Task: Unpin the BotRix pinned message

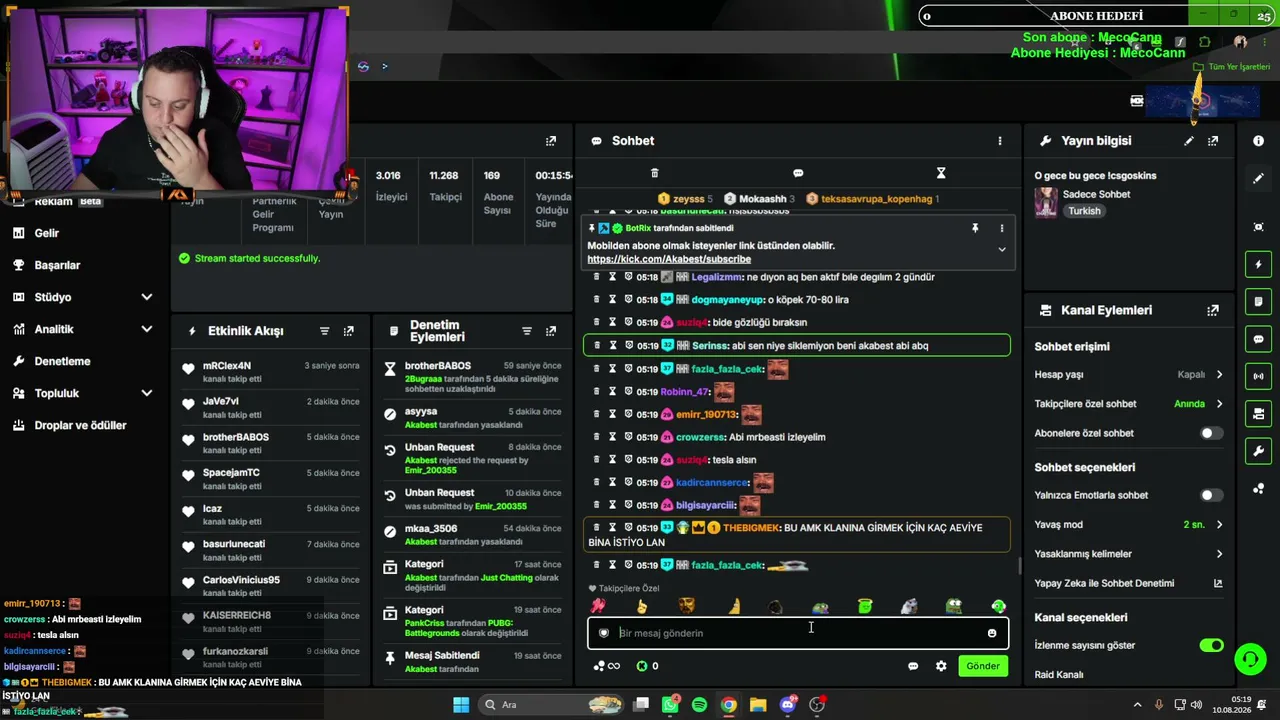Action: (975, 228)
